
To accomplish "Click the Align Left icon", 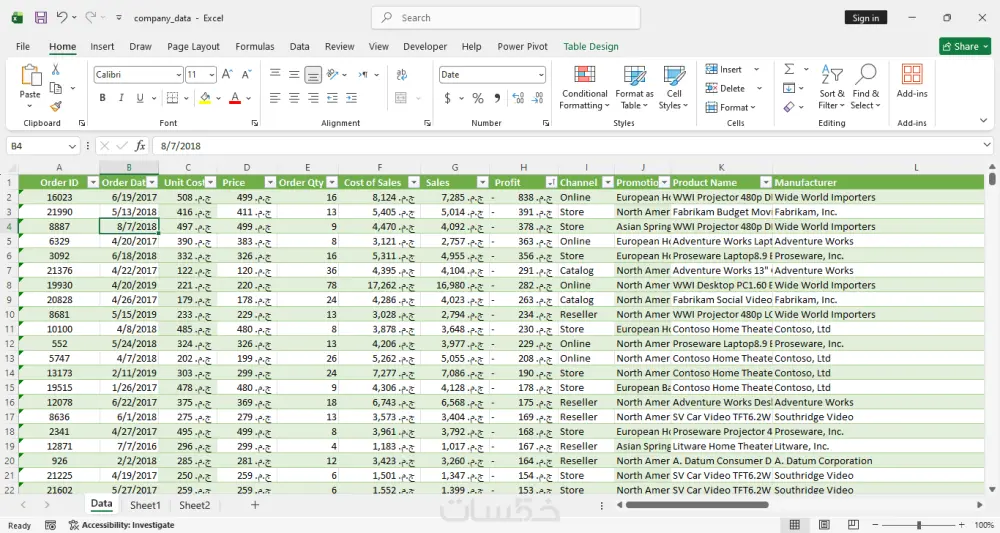I will pos(275,98).
